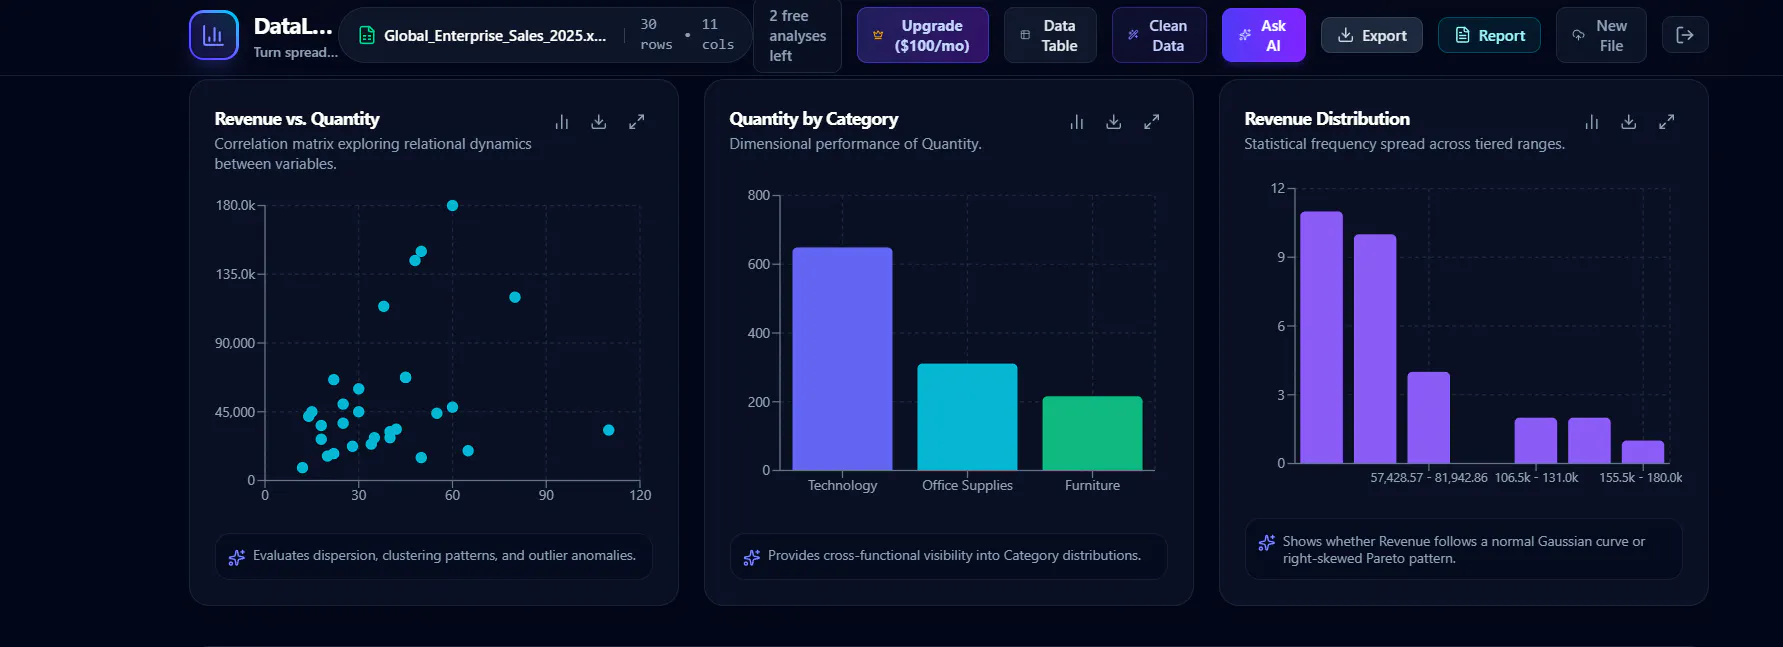Click the highest scatter point near 180.0k
Image resolution: width=1783 pixels, height=647 pixels.
pos(452,205)
